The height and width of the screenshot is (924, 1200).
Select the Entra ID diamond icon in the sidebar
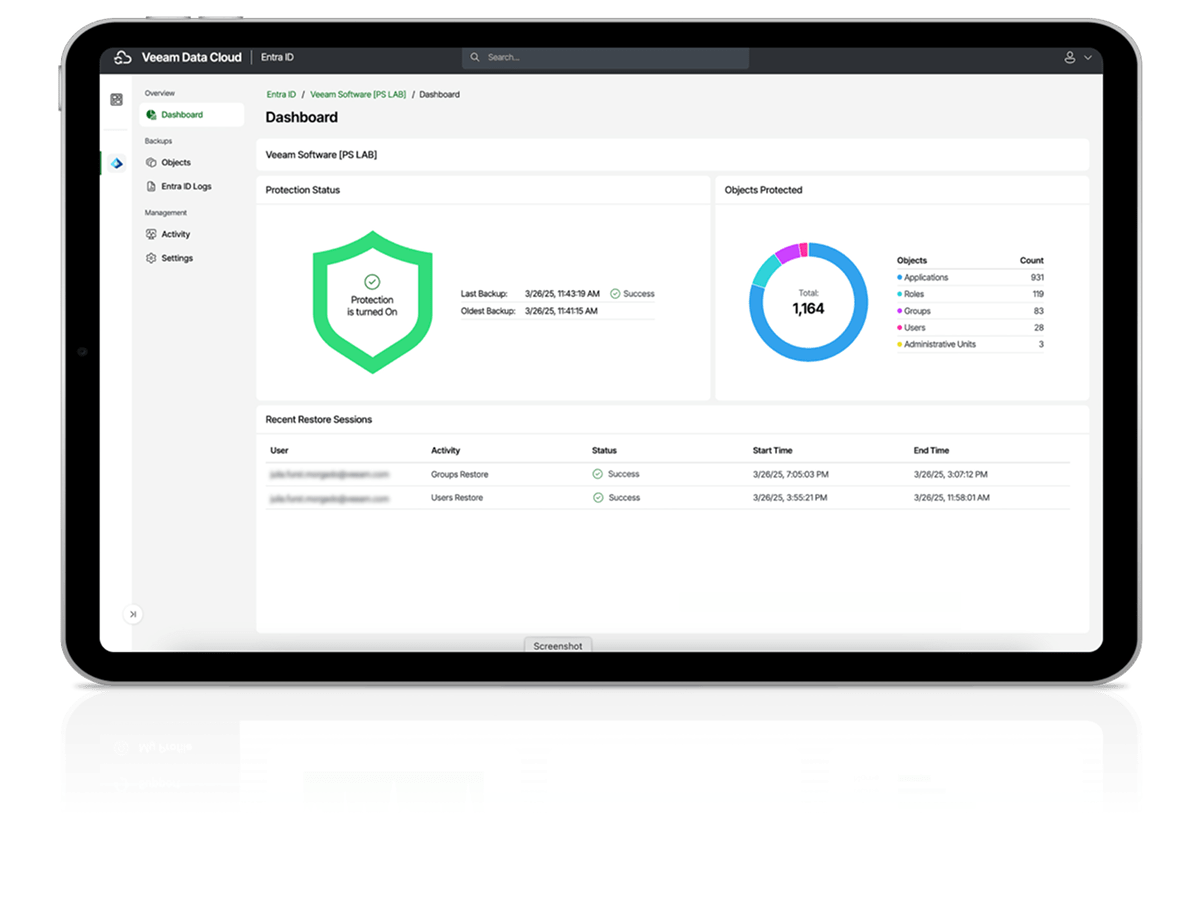pyautogui.click(x=115, y=164)
